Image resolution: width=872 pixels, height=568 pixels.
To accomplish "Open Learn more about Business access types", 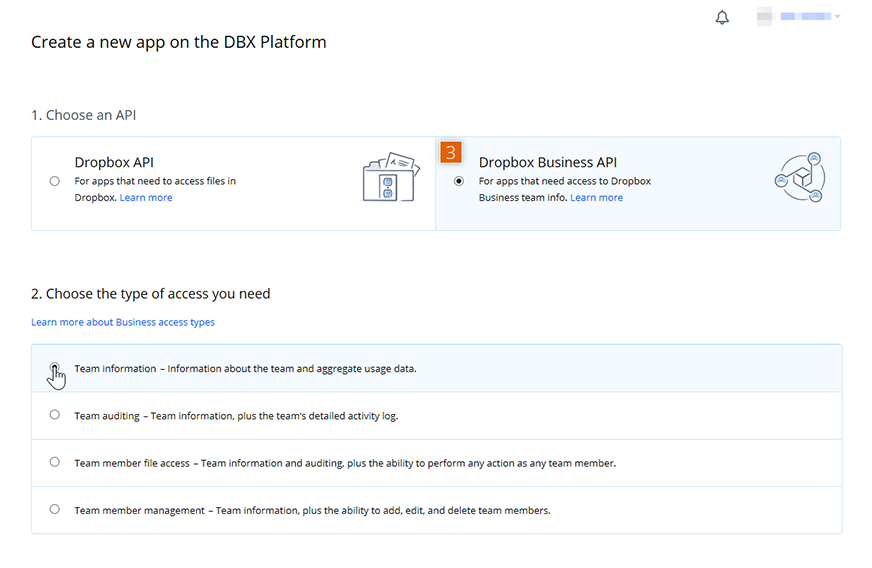I will (123, 322).
